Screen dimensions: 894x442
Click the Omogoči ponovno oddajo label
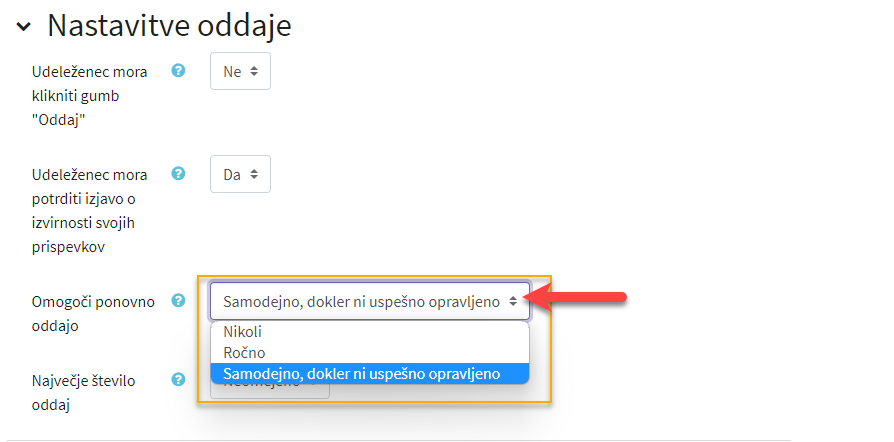[94, 314]
